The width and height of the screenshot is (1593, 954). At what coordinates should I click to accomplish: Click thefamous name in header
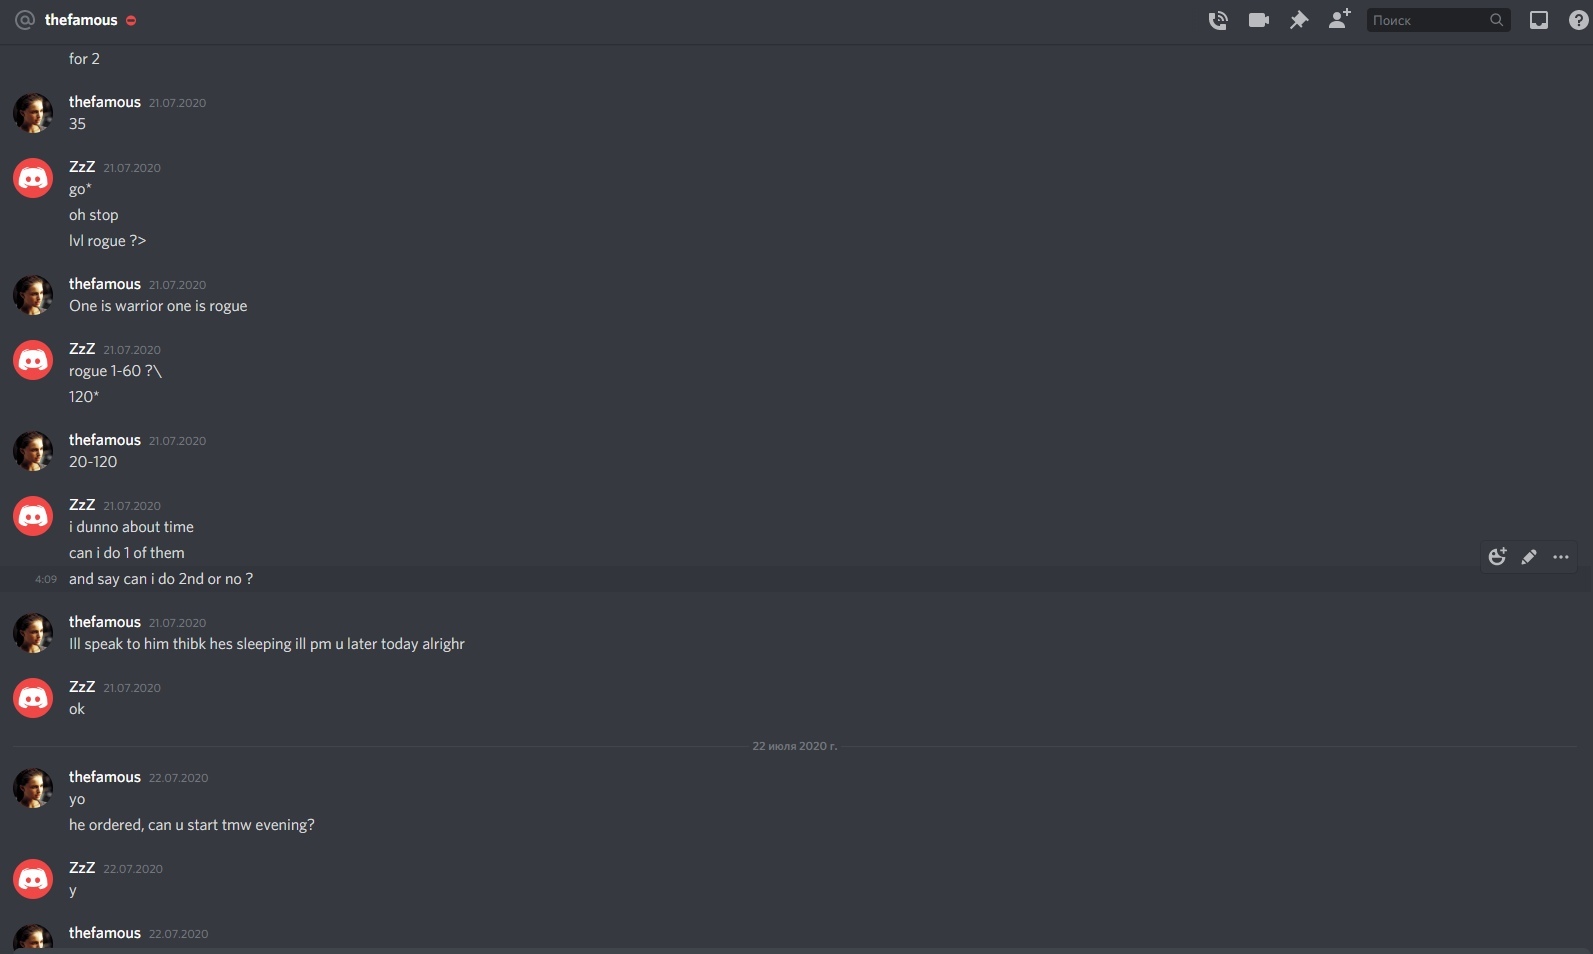(x=81, y=20)
